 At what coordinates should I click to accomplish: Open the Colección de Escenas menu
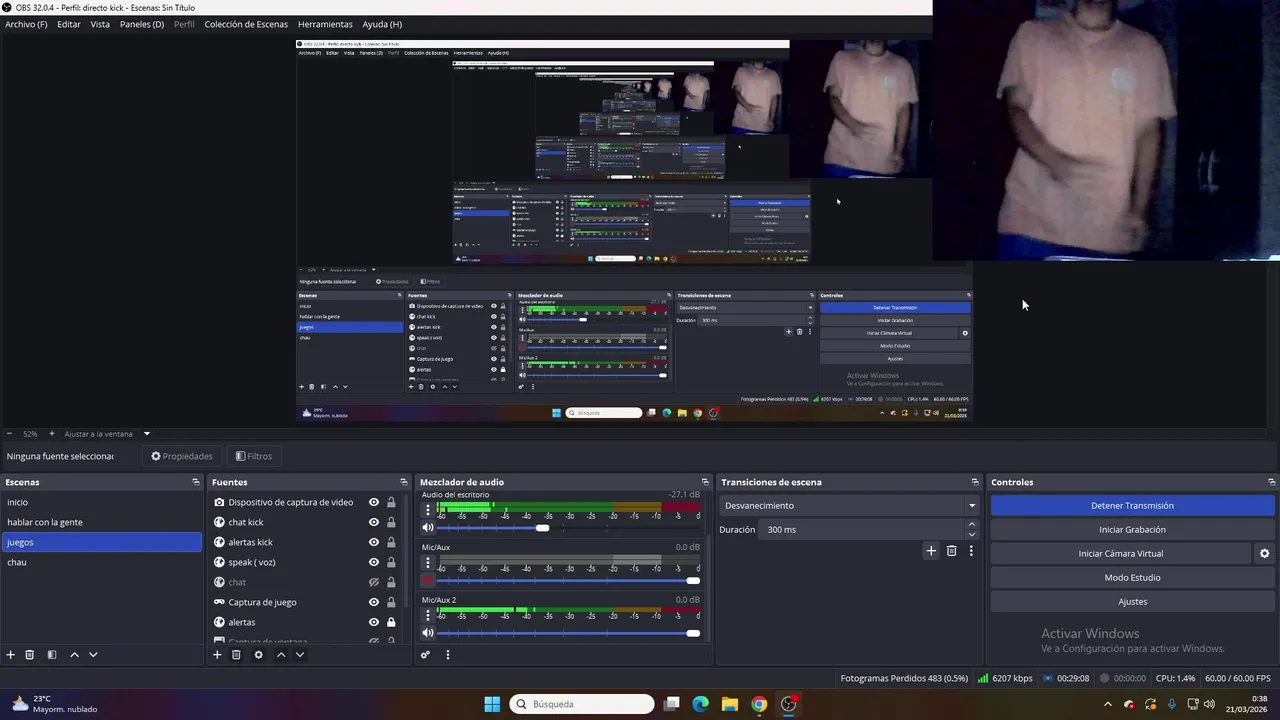click(246, 24)
